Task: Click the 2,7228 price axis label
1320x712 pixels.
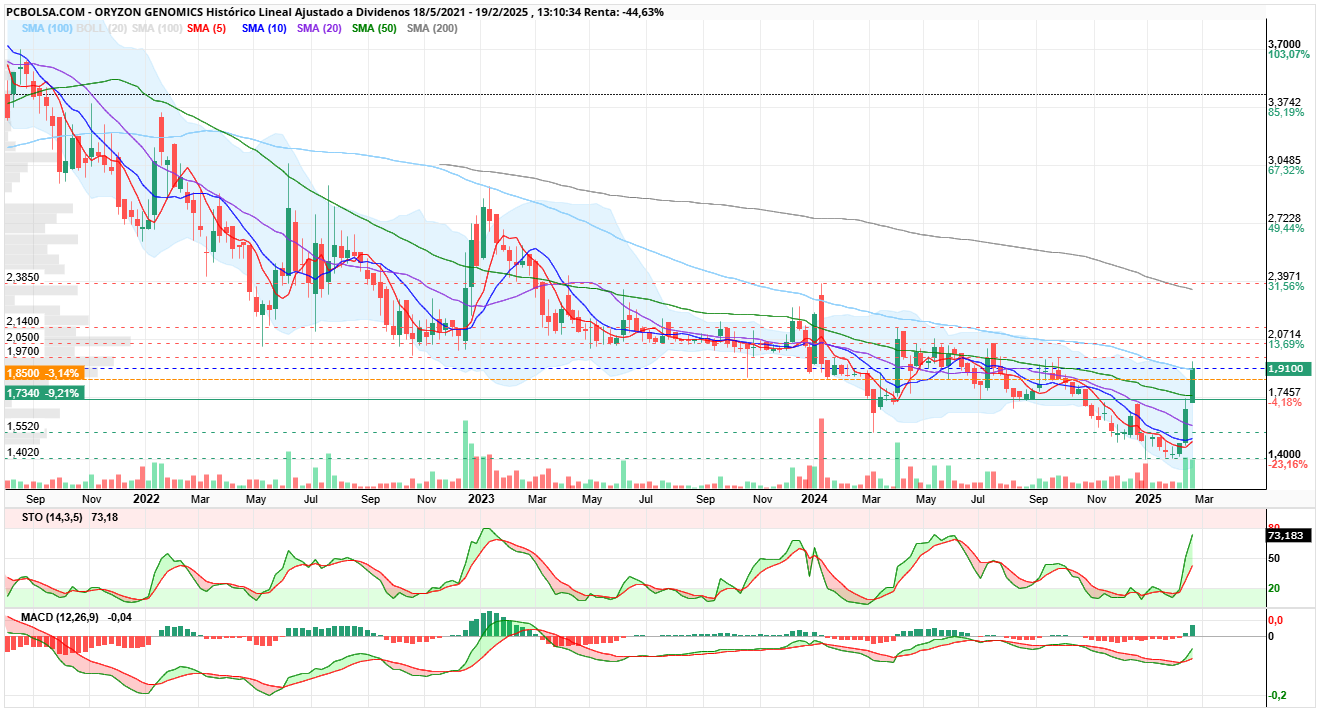Action: (1285, 218)
